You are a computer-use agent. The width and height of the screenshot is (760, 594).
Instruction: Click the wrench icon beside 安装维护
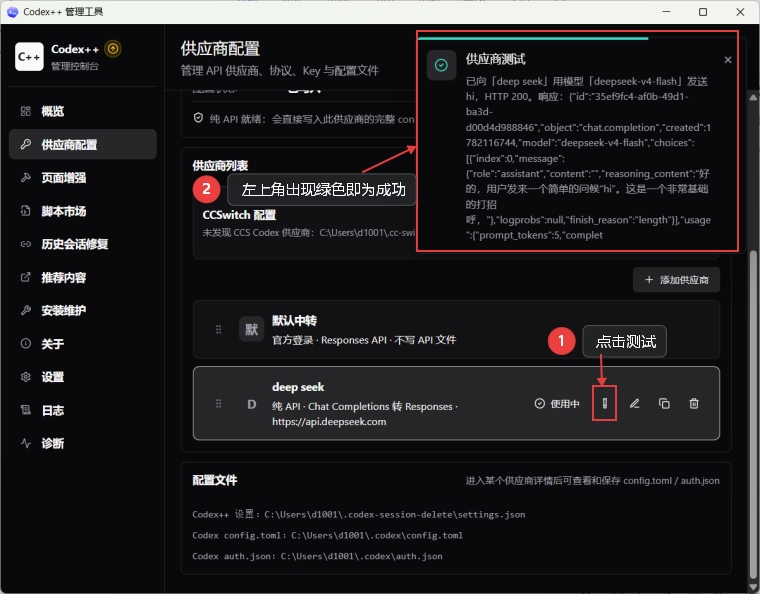(26, 311)
